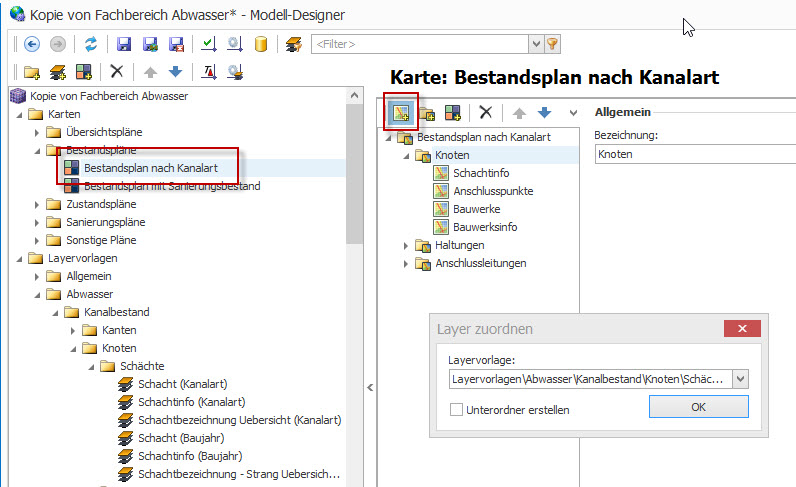Expand the Übersichtspläne folder
The image size is (796, 487).
pyautogui.click(x=38, y=132)
